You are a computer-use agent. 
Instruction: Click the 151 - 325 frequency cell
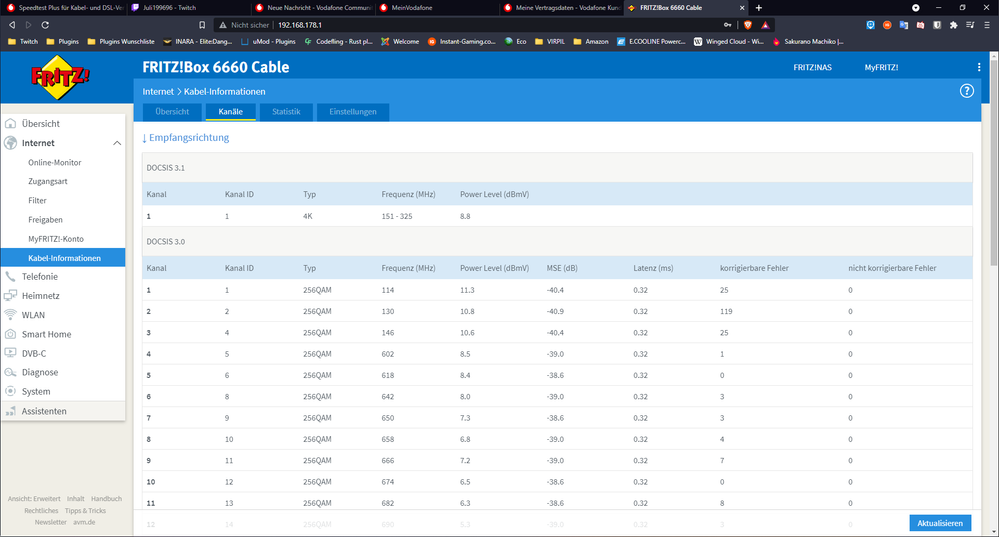[x=397, y=217]
